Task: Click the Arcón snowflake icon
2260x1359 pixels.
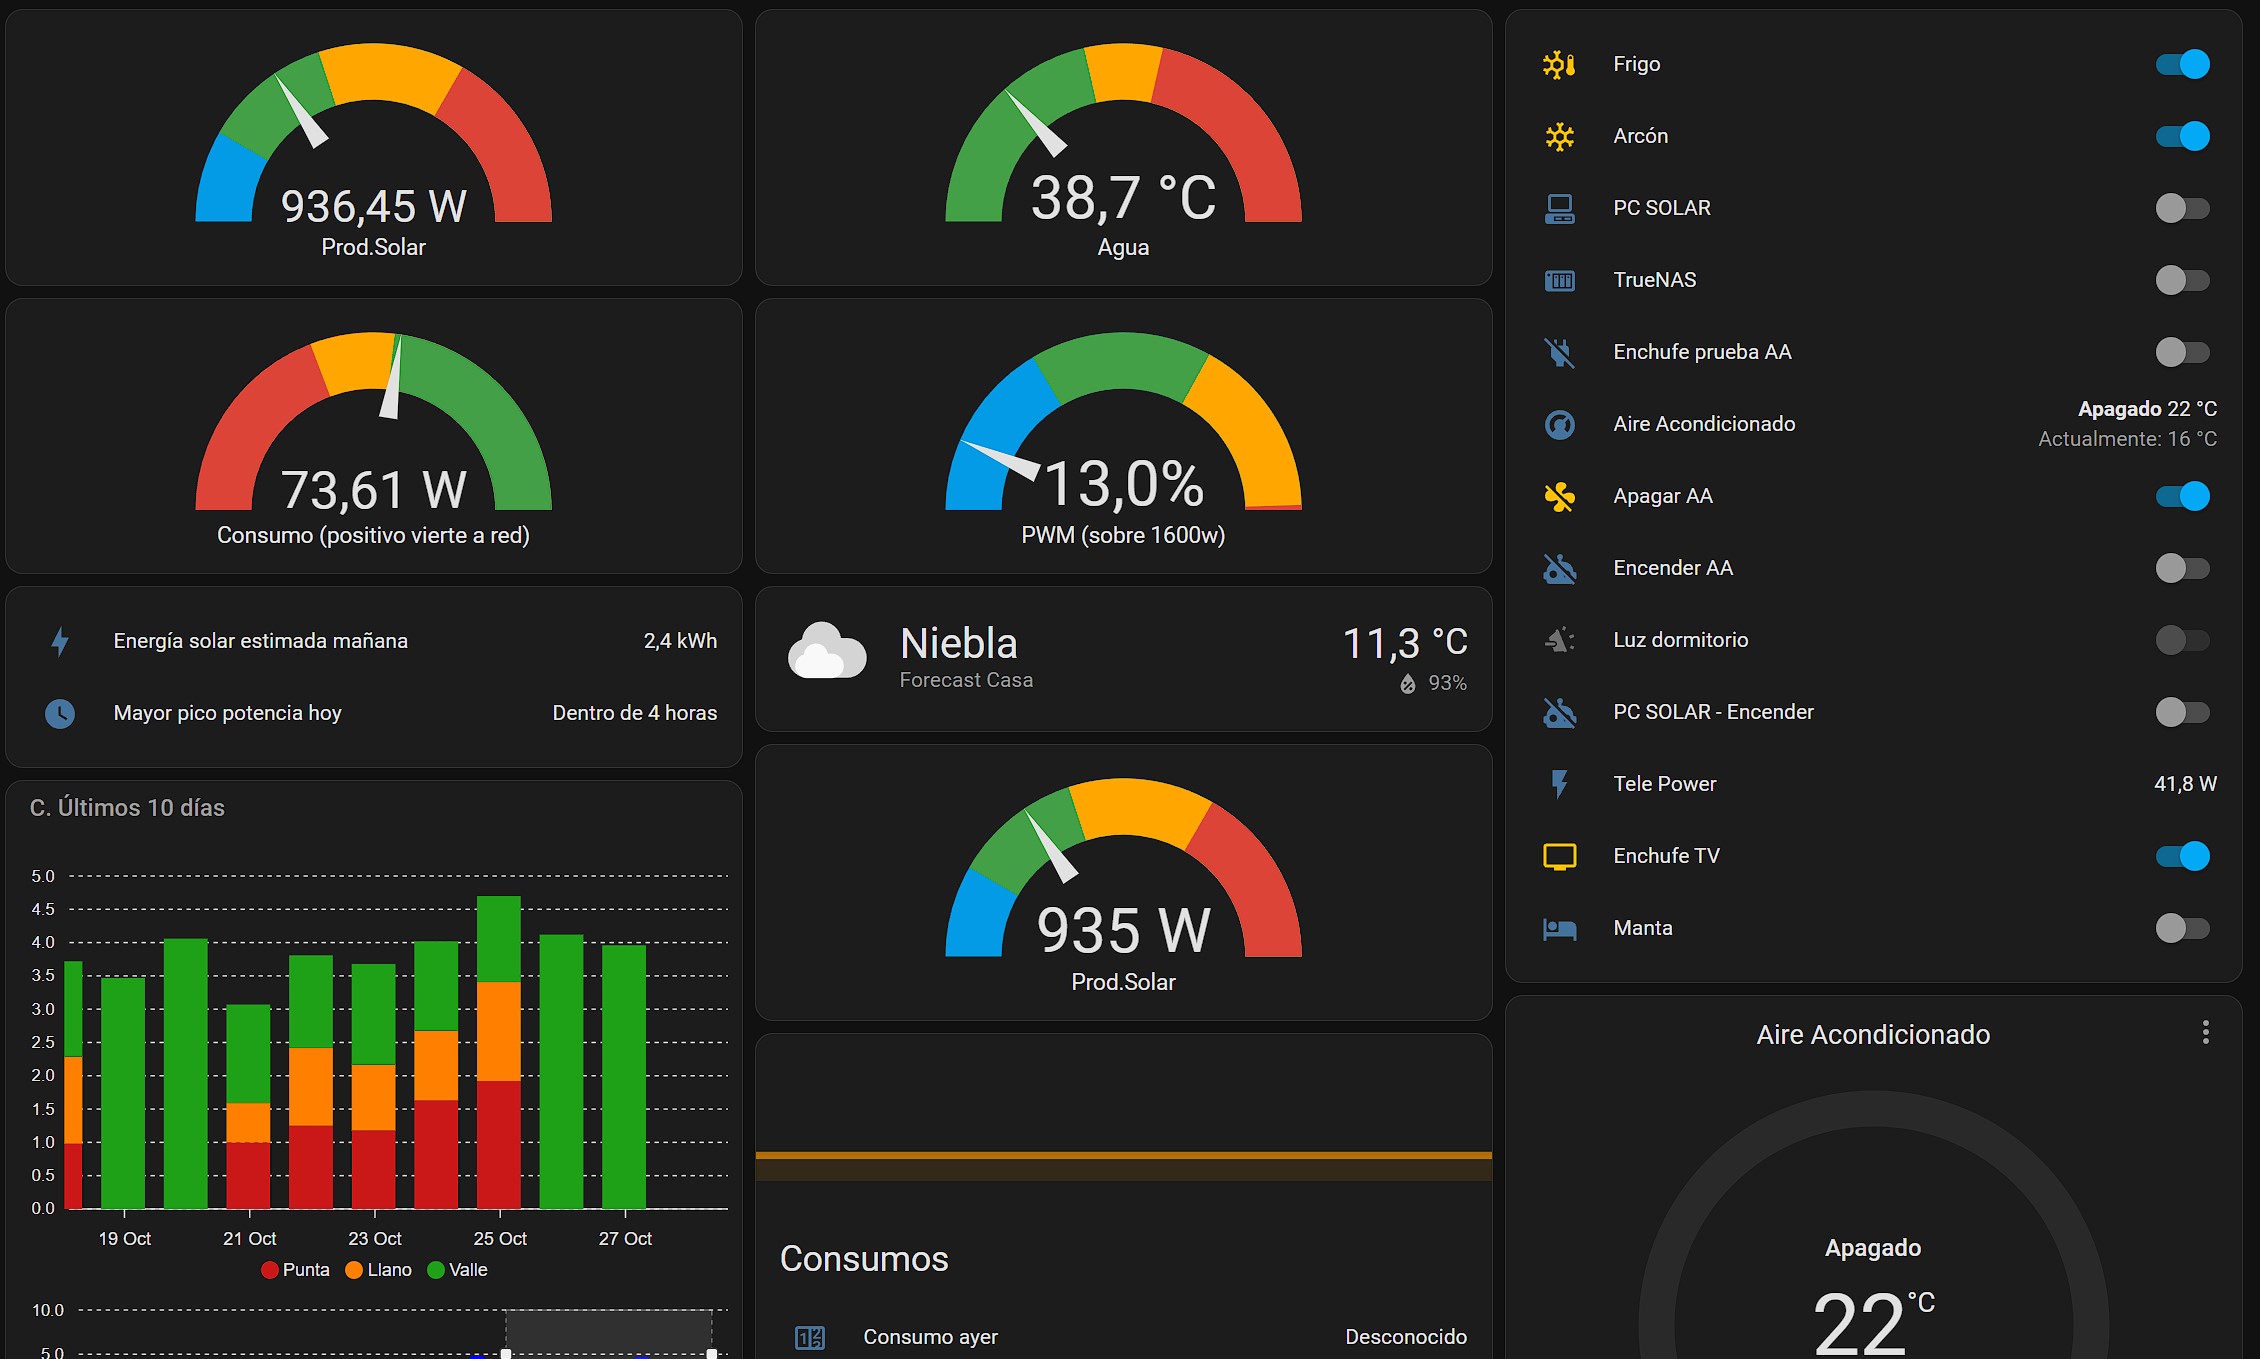Action: (1559, 136)
